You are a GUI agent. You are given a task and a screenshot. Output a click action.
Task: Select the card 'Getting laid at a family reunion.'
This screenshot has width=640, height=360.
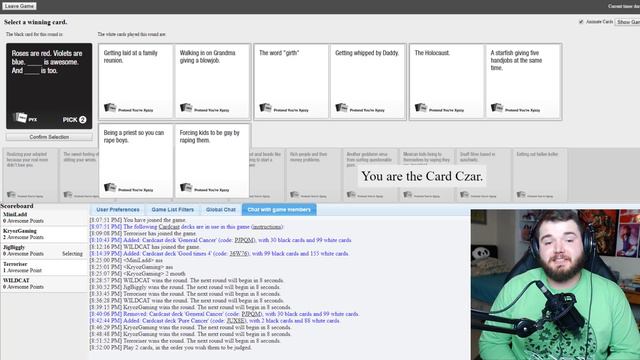coord(136,82)
